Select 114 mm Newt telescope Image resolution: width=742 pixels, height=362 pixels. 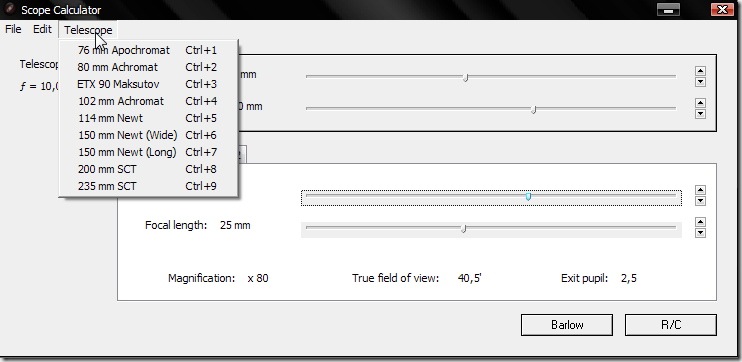tap(147, 118)
